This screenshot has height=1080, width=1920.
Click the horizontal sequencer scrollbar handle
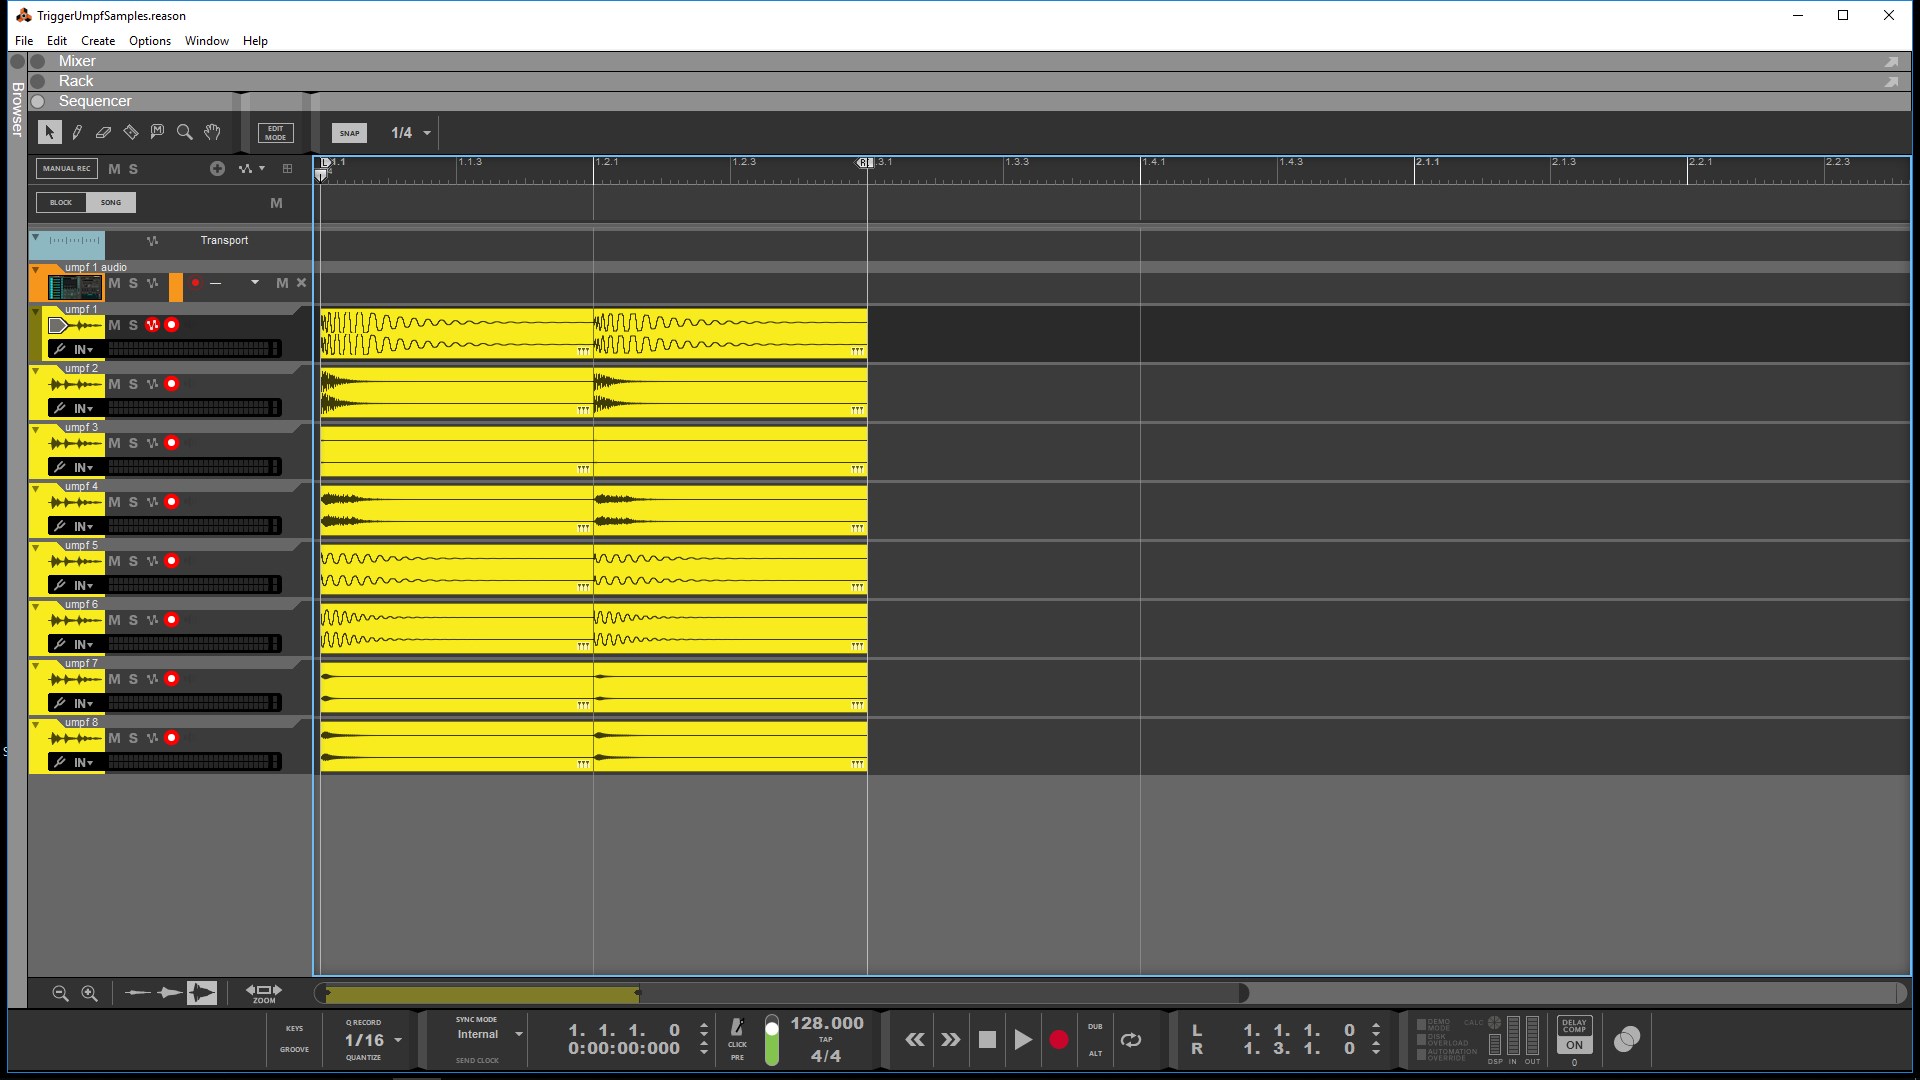(483, 994)
